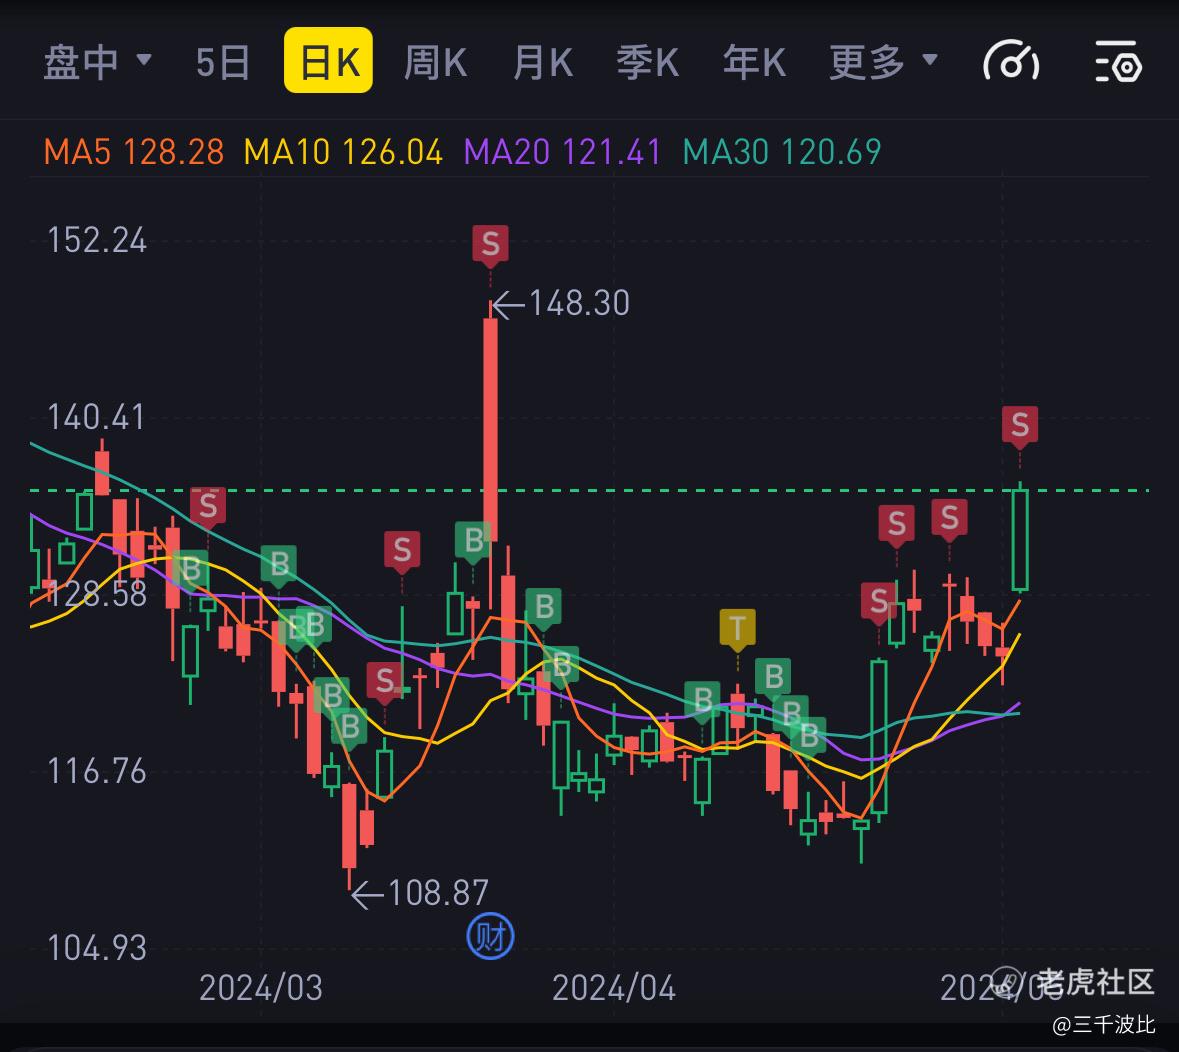
Task: Click the 116.76 price axis label
Action: pos(96,772)
